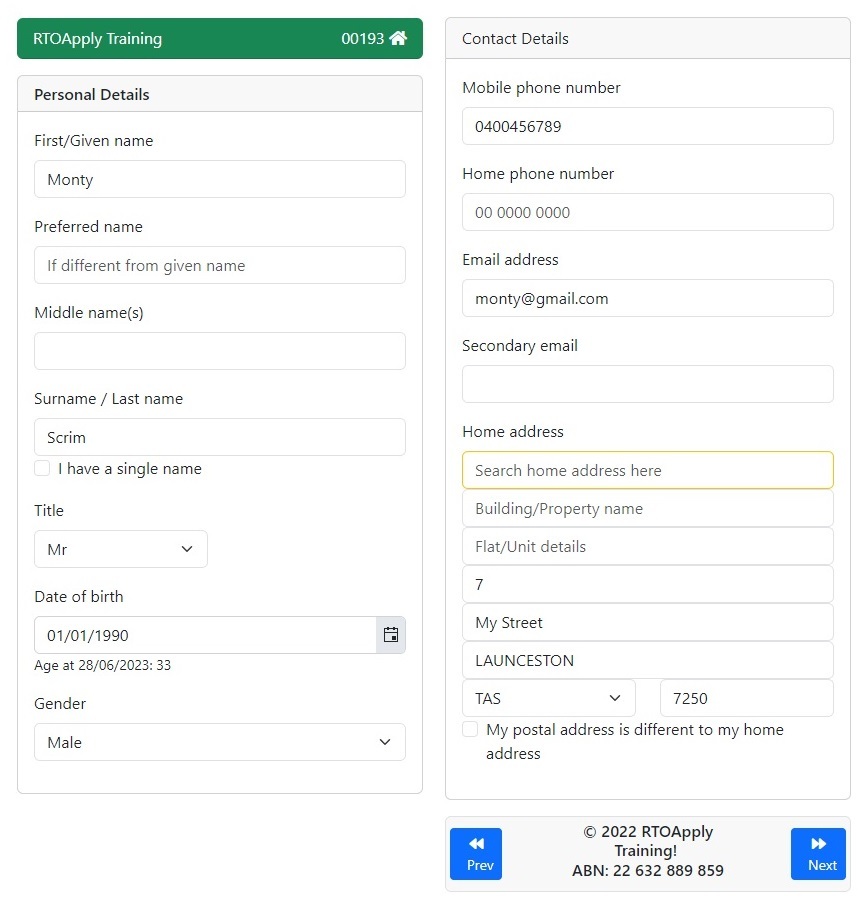Click the Flat/Unit details field

tap(647, 546)
